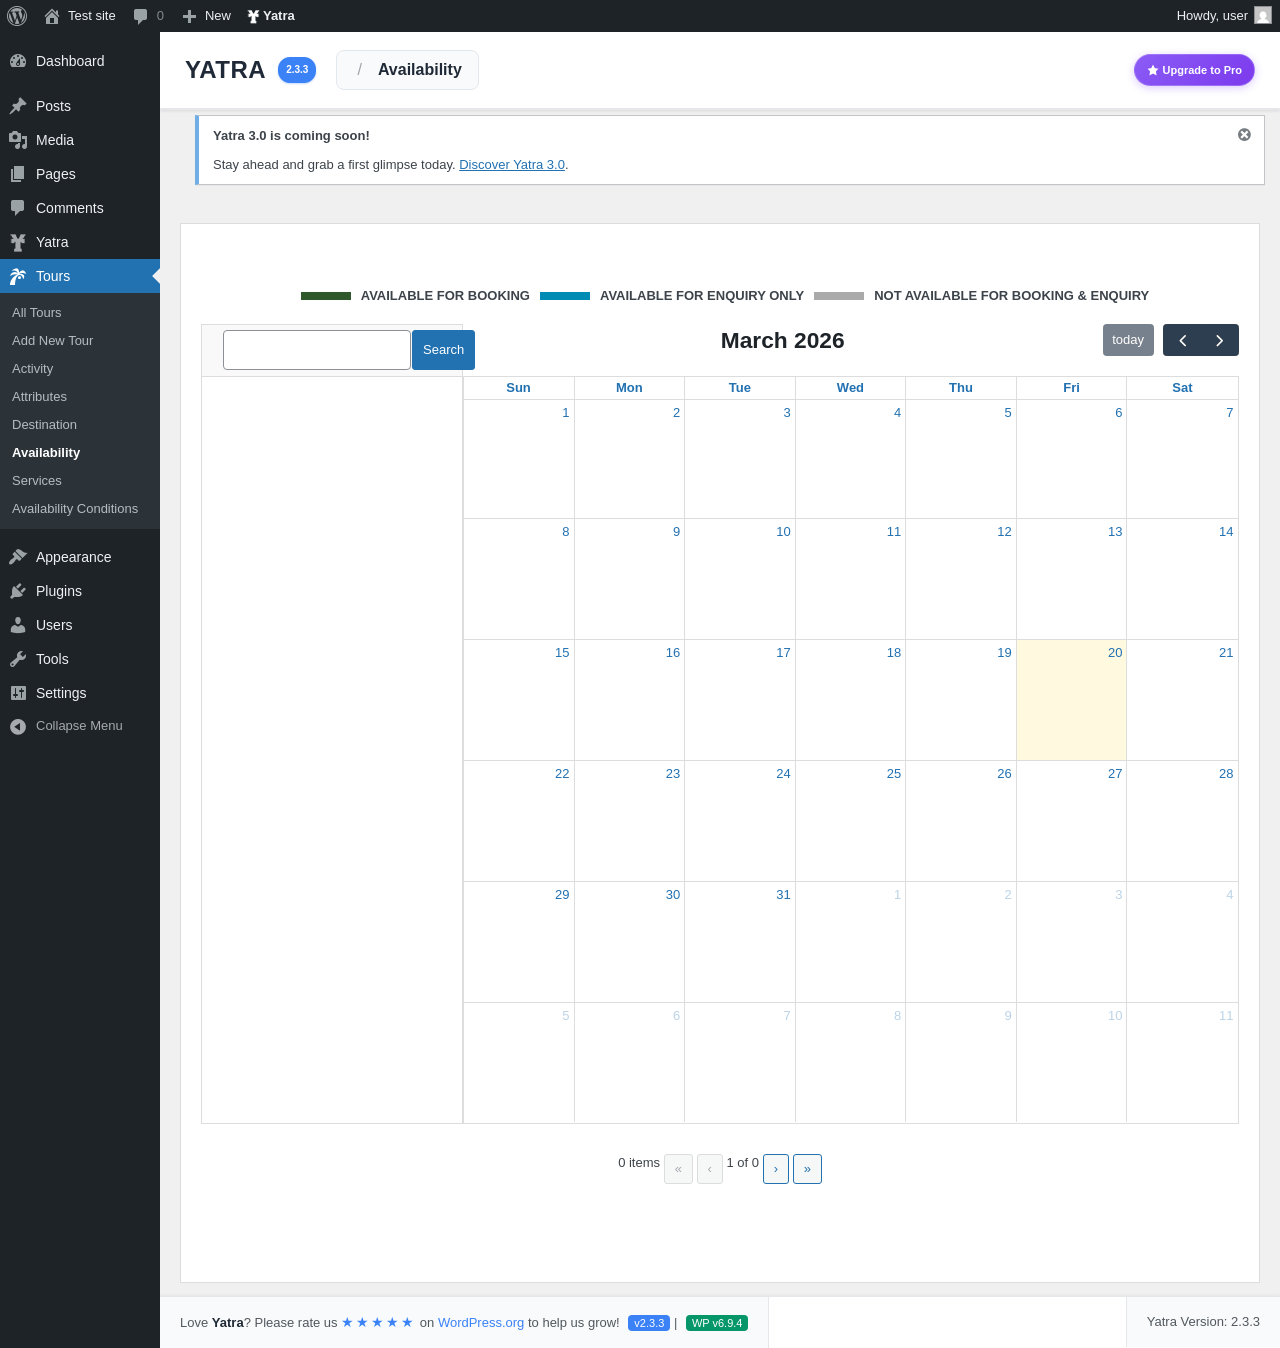Go to last page with double-arrow button

coord(807,1169)
